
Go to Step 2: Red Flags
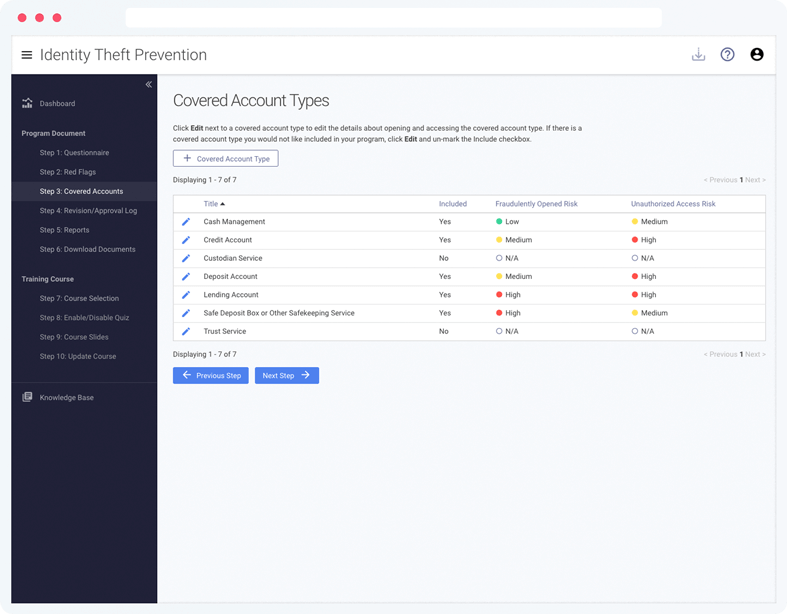68,172
